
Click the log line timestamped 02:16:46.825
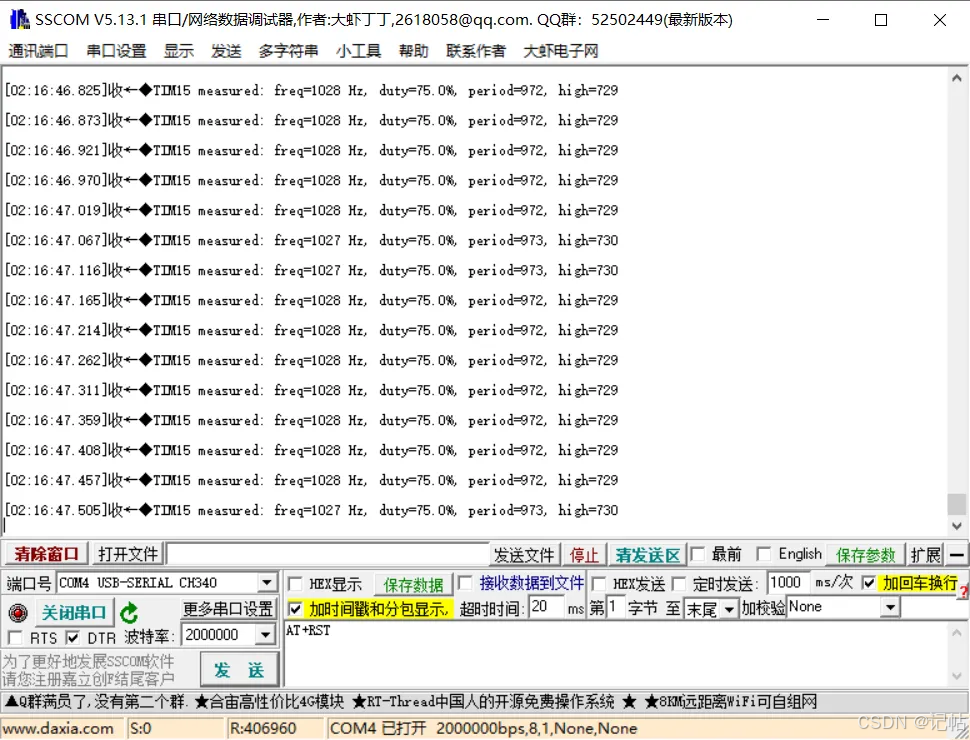click(x=311, y=90)
